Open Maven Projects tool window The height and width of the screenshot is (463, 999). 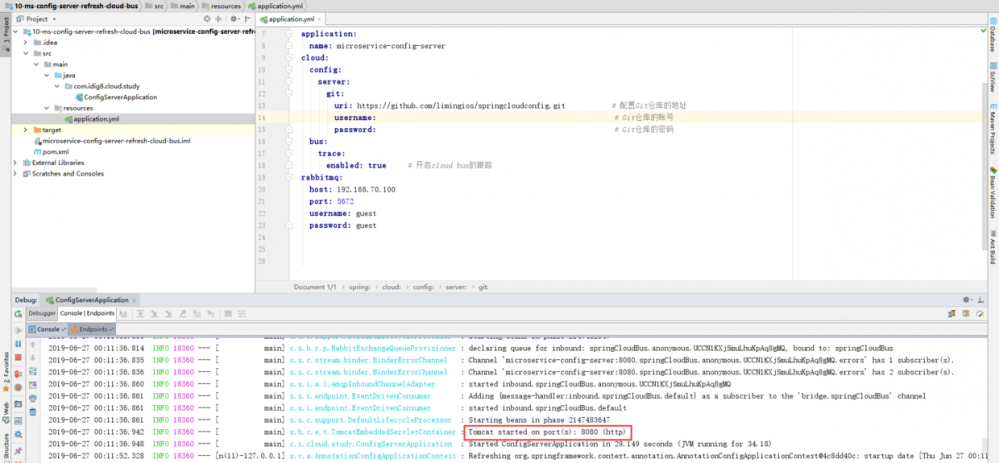(x=993, y=129)
